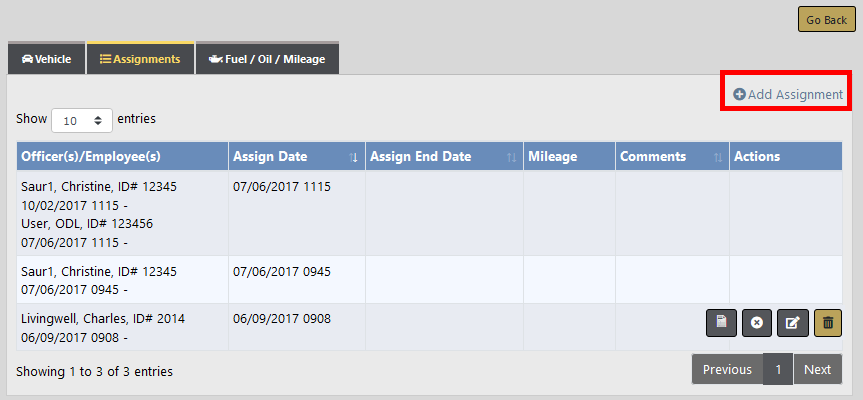Image resolution: width=863 pixels, height=400 pixels.
Task: Click the list icon on Assignments tab
Action: [105, 59]
